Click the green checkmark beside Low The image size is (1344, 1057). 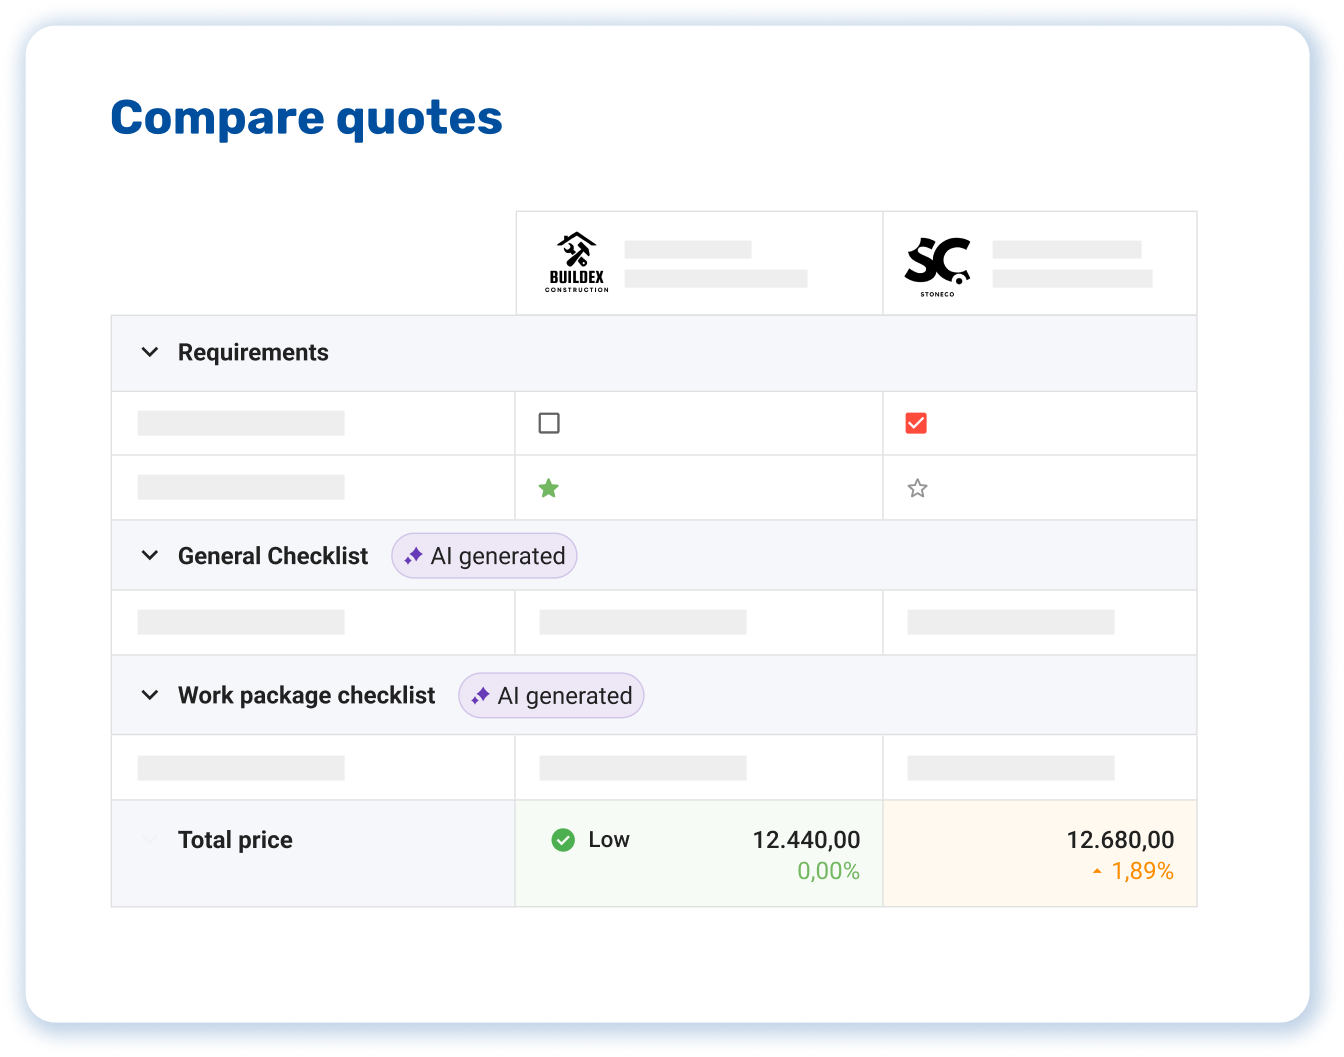tap(563, 840)
